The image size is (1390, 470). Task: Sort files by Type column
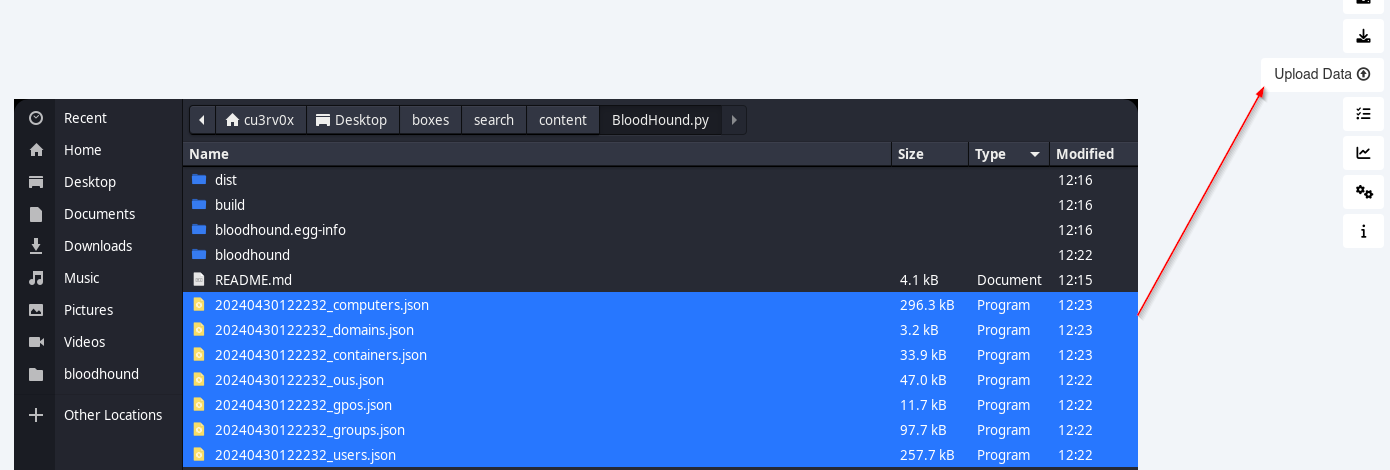coord(1009,154)
